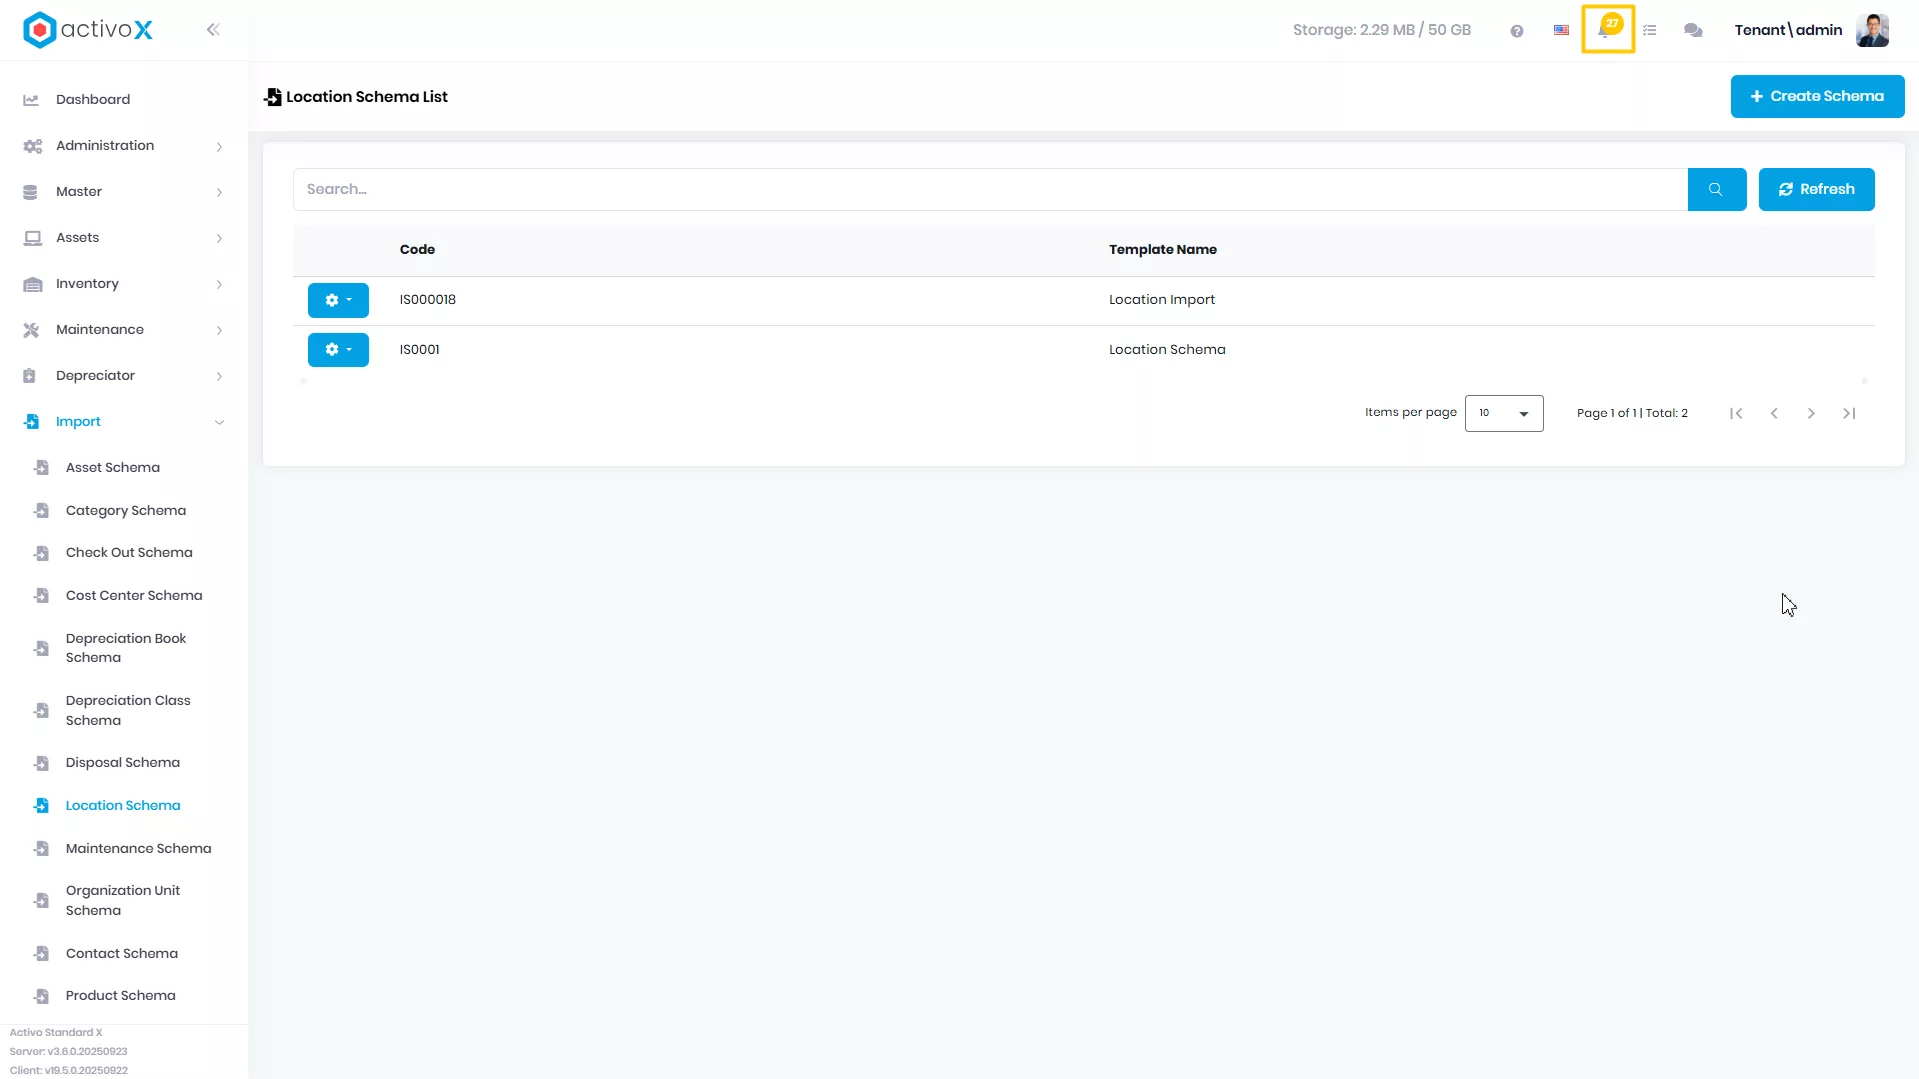Open the help question mark icon

point(1517,31)
